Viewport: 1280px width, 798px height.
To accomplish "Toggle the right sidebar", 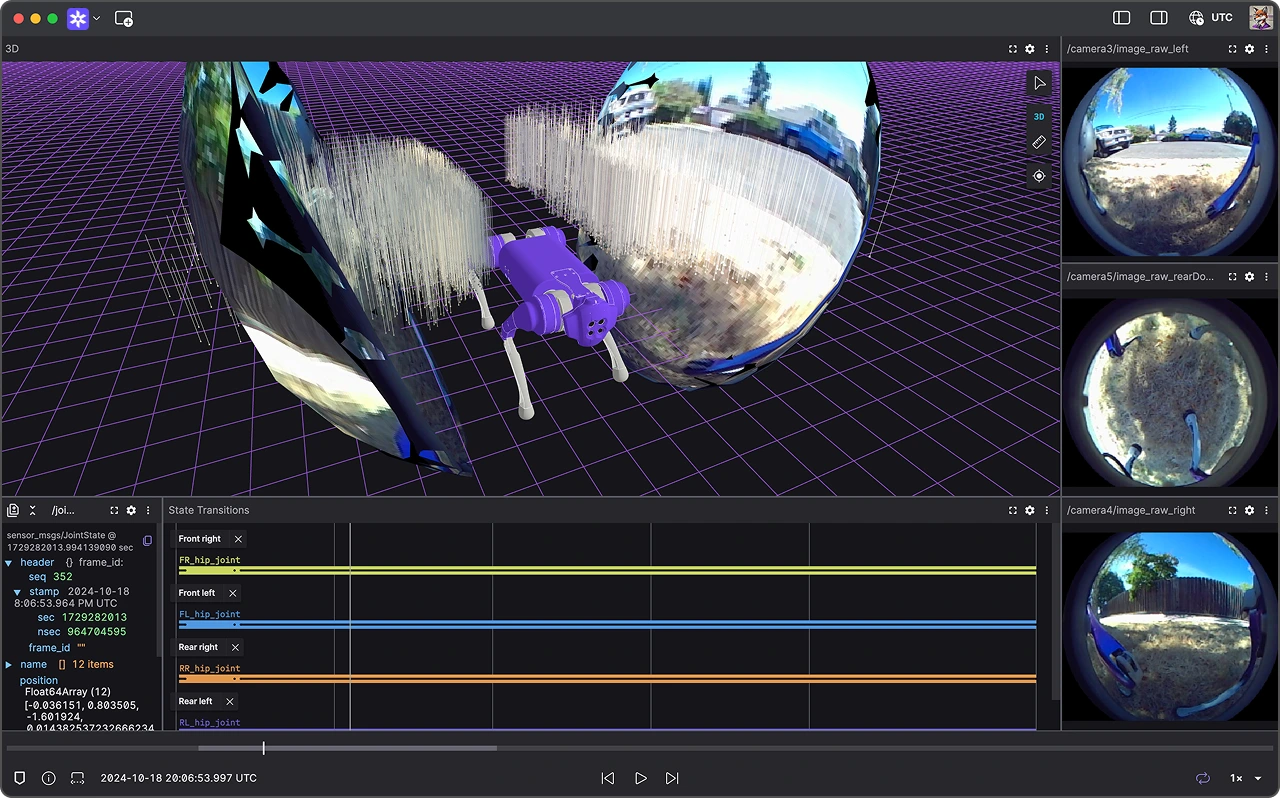I will [x=1159, y=18].
